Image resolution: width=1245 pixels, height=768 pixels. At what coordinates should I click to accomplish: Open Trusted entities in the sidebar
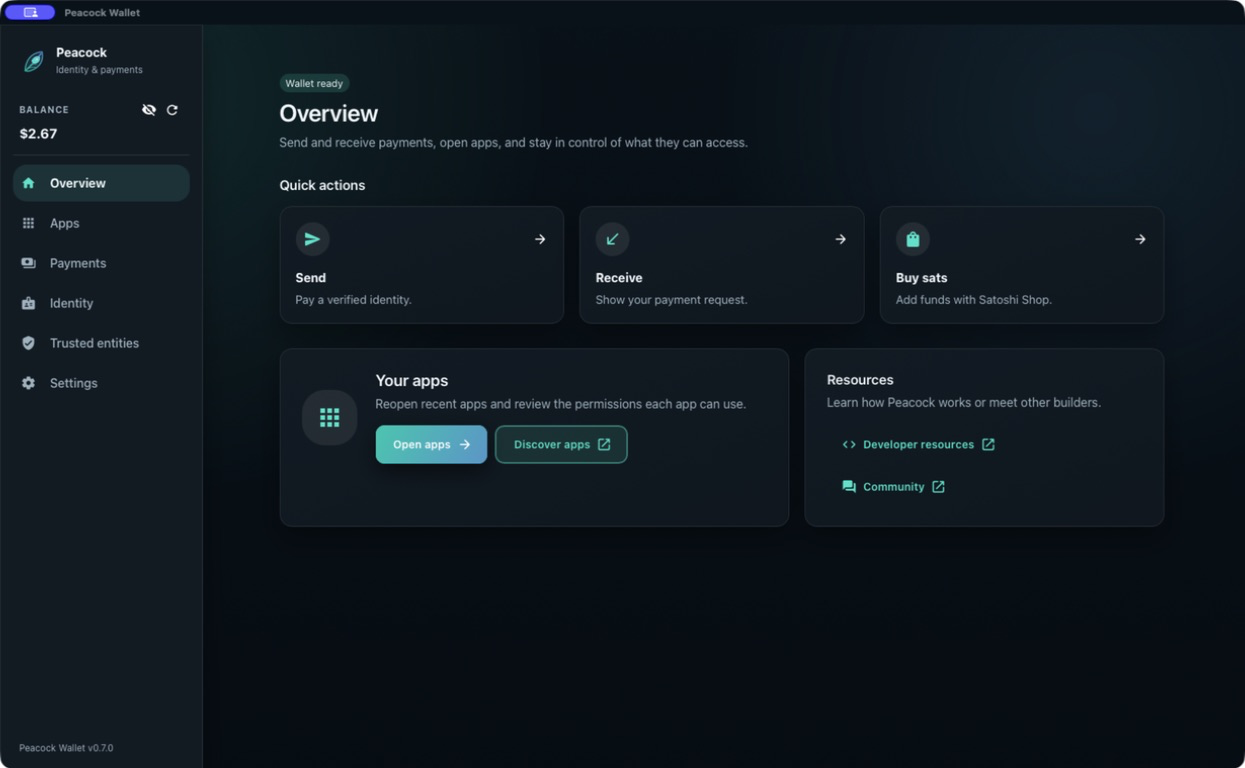101,343
